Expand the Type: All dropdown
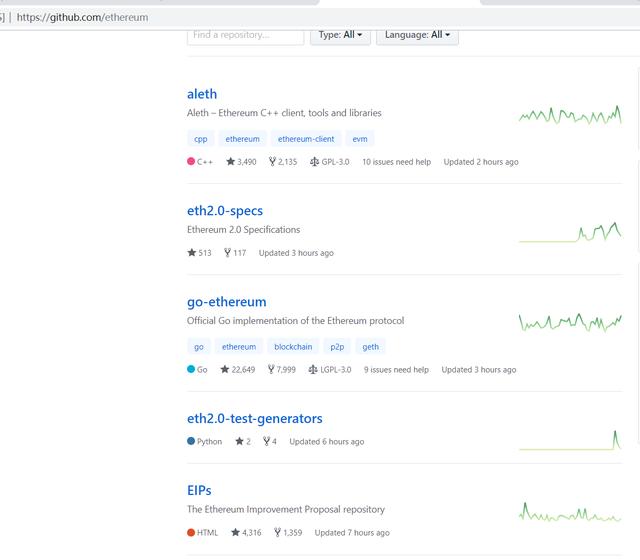The height and width of the screenshot is (560, 640). (340, 35)
